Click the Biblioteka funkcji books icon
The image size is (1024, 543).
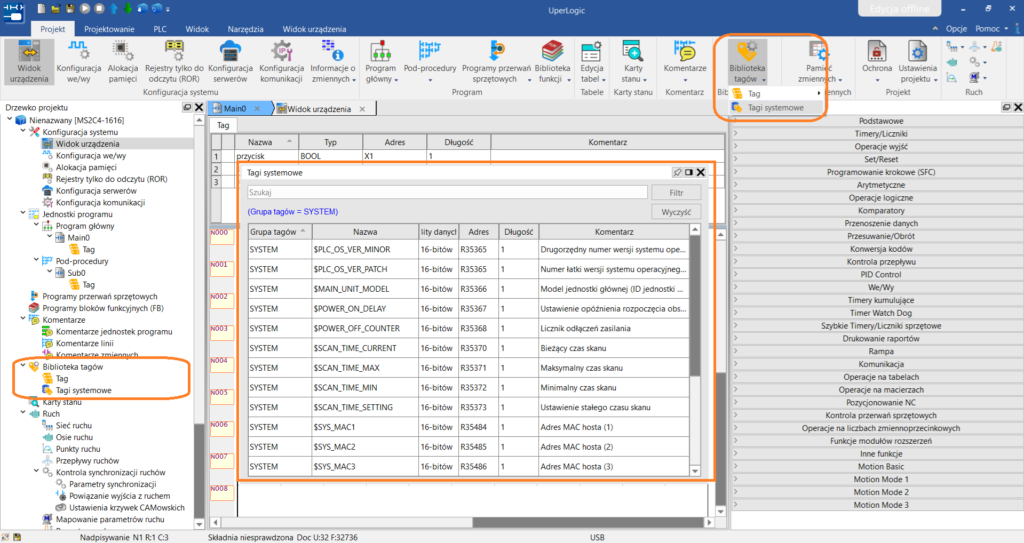tap(552, 51)
